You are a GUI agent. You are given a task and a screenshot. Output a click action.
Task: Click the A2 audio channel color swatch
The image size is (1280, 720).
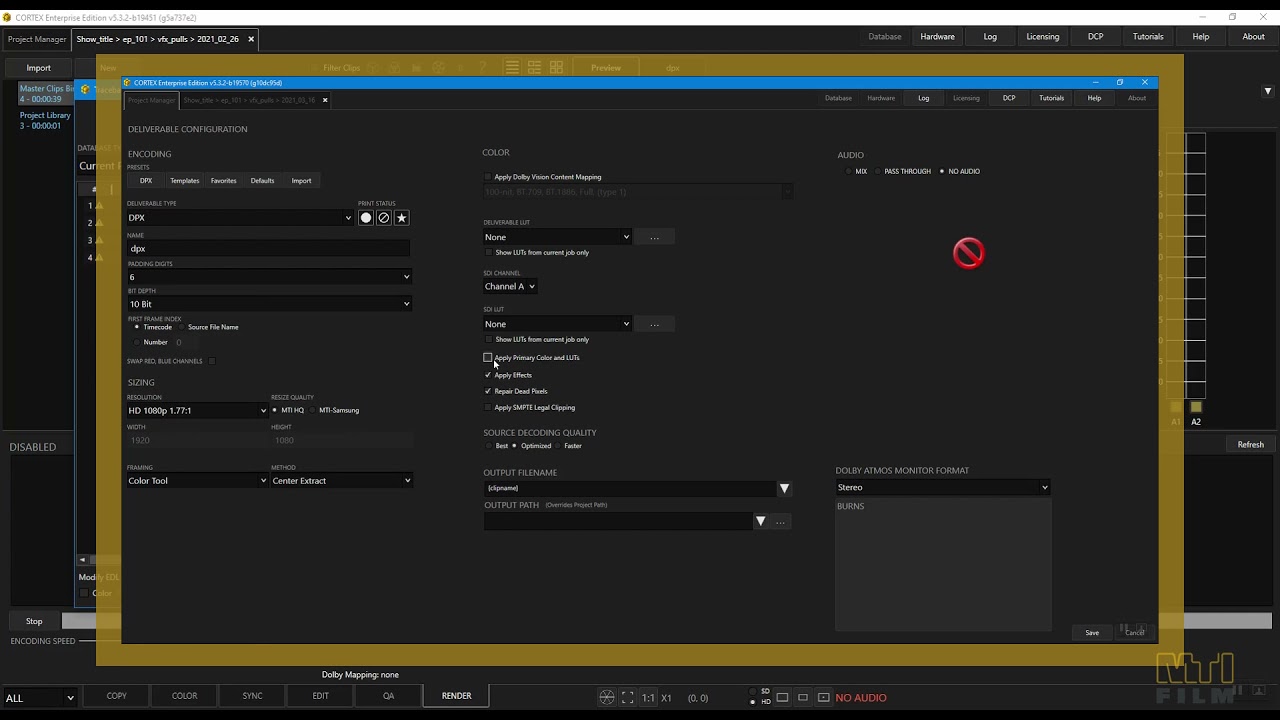[1196, 407]
